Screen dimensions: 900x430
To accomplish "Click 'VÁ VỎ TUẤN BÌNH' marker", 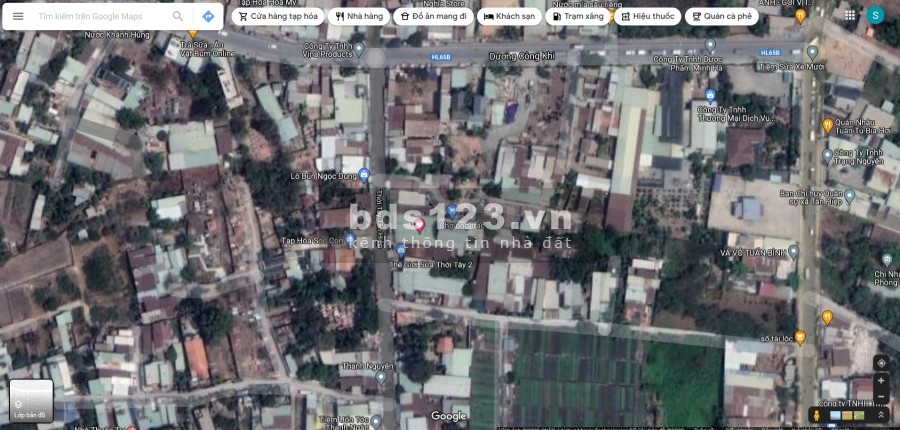I will tap(793, 251).
